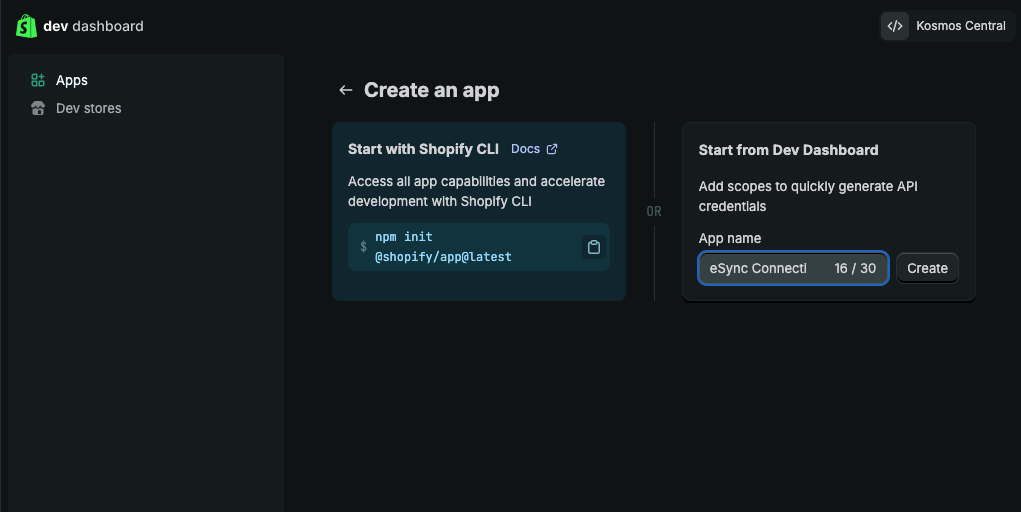Click the external link icon beside Docs
Image resolution: width=1021 pixels, height=512 pixels.
point(552,149)
